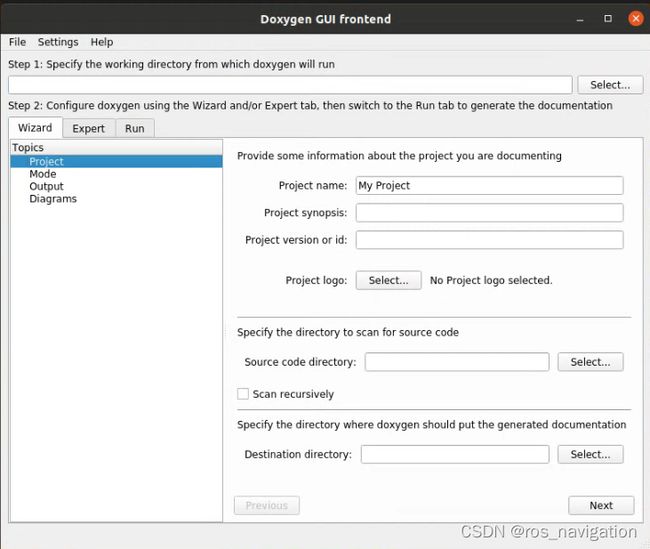Image resolution: width=650 pixels, height=549 pixels.
Task: Click the Project version or id field
Action: click(490, 240)
